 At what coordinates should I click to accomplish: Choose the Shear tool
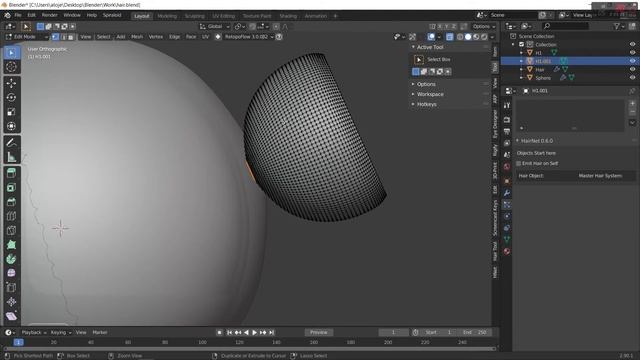pos(11,316)
